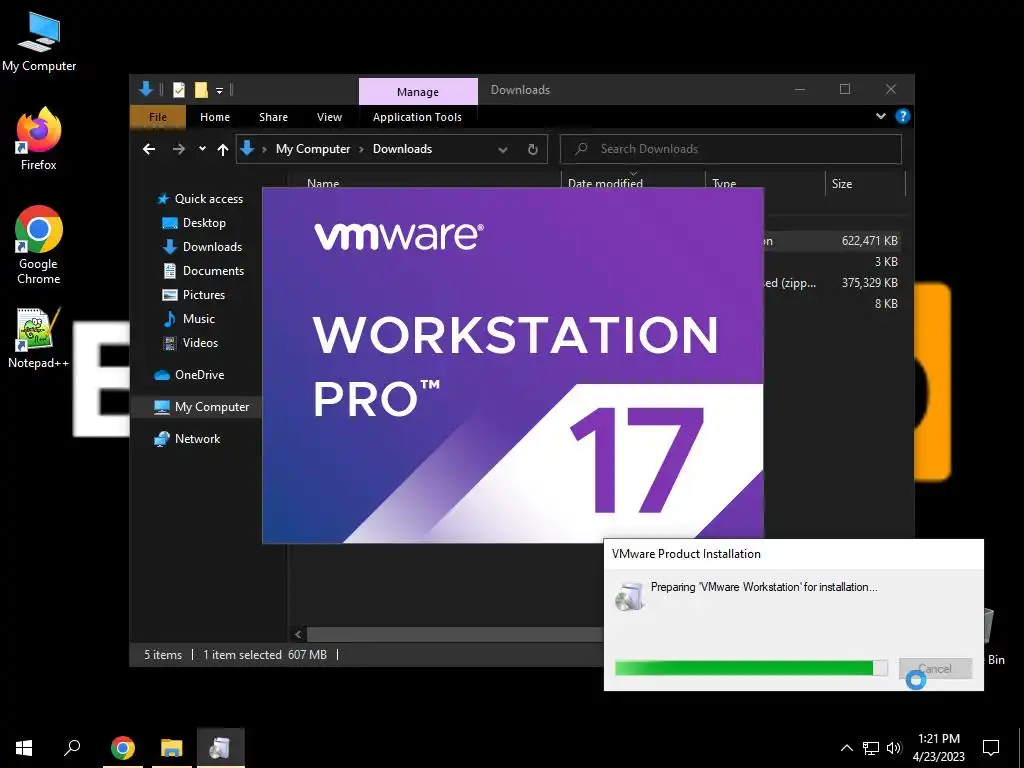Open Music in the navigation pane
The width and height of the screenshot is (1024, 768).
189,319
